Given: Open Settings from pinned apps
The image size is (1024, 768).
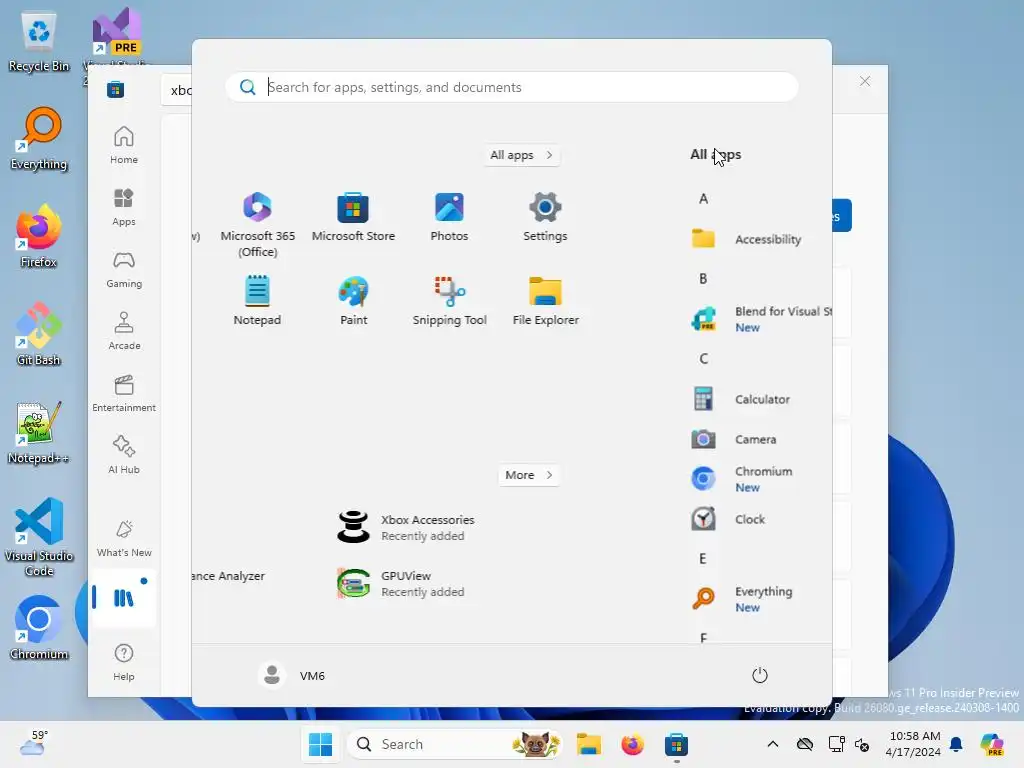Looking at the screenshot, I should [x=545, y=217].
